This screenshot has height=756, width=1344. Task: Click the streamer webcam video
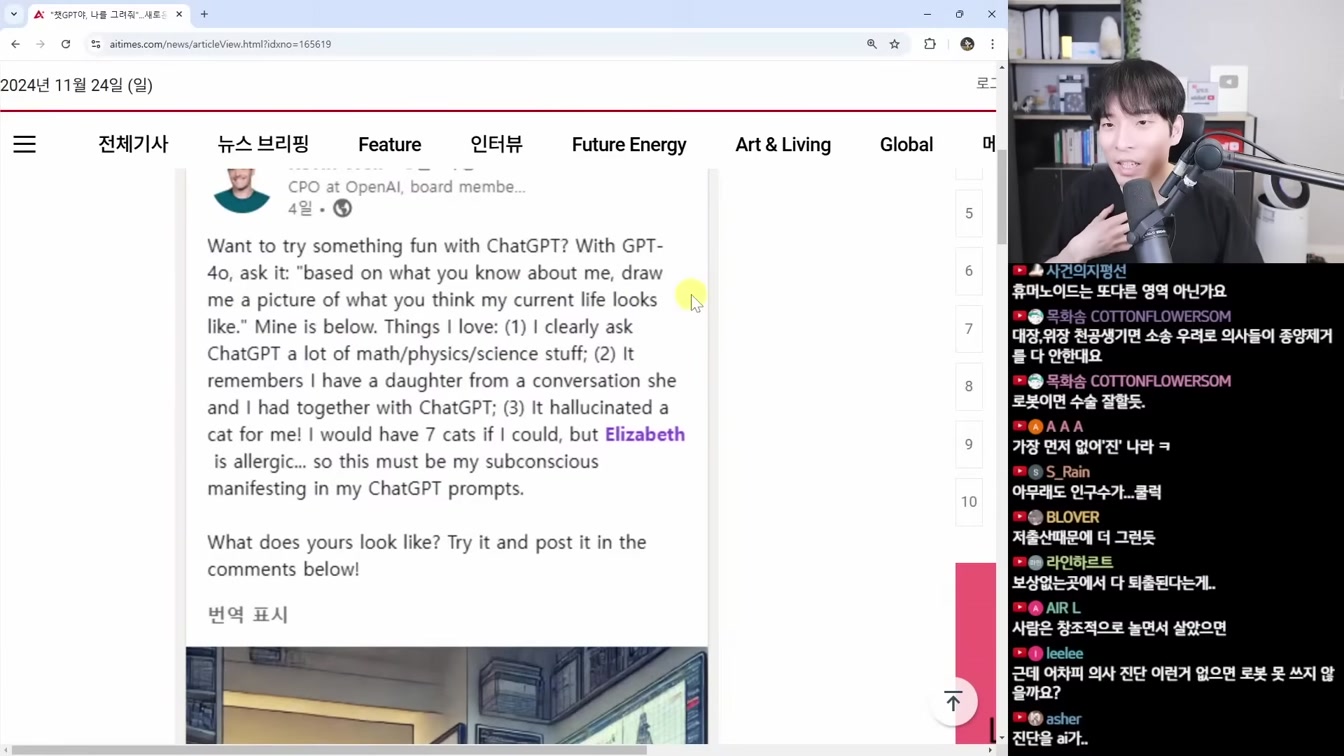pos(1176,131)
